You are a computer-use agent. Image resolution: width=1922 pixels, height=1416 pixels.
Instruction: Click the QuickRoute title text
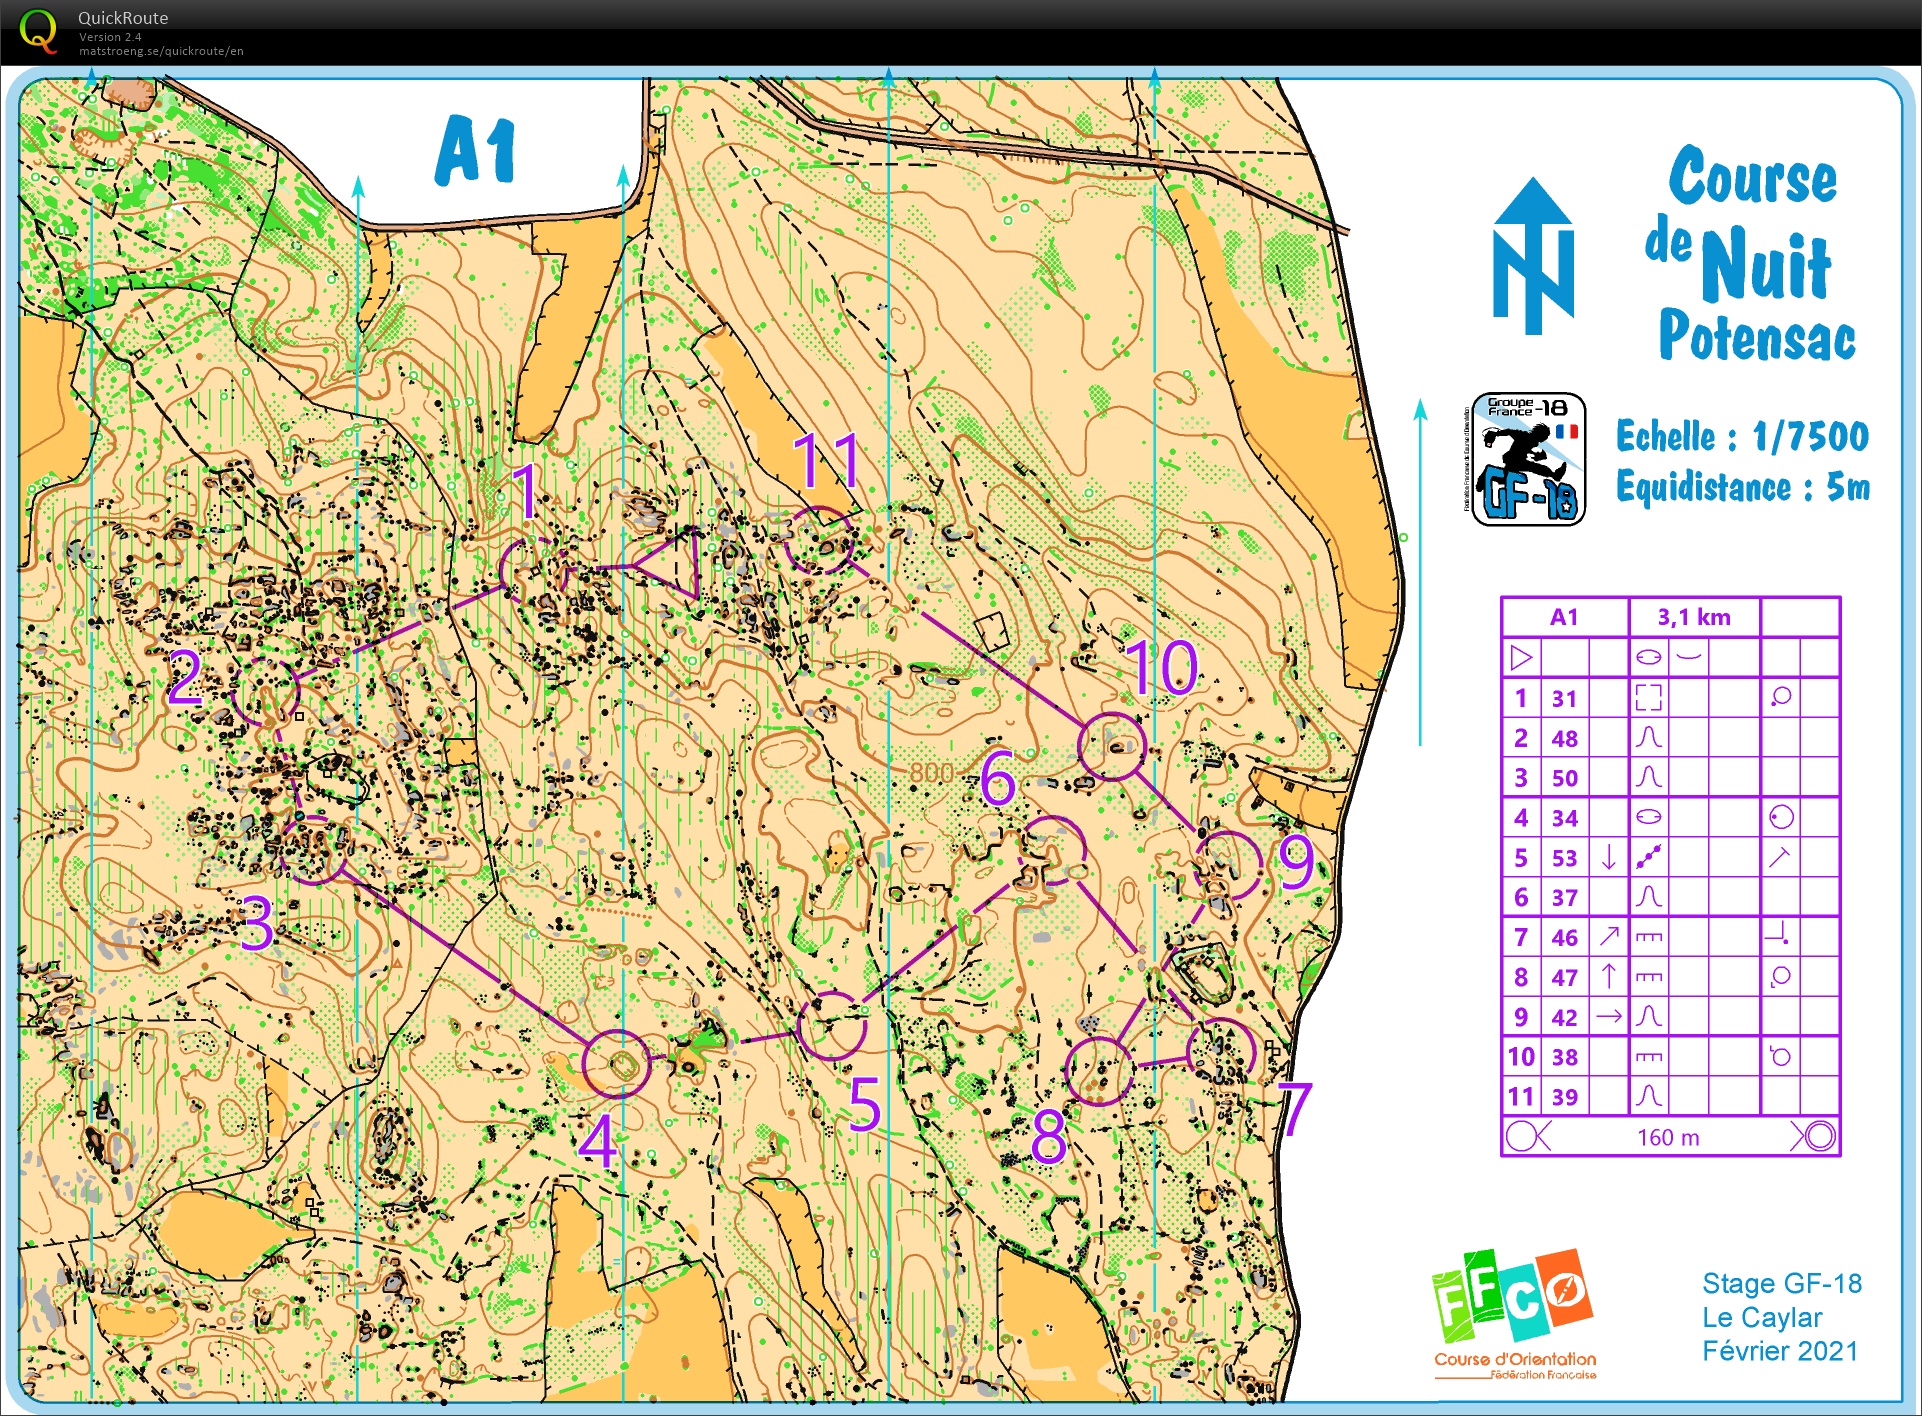pos(123,18)
